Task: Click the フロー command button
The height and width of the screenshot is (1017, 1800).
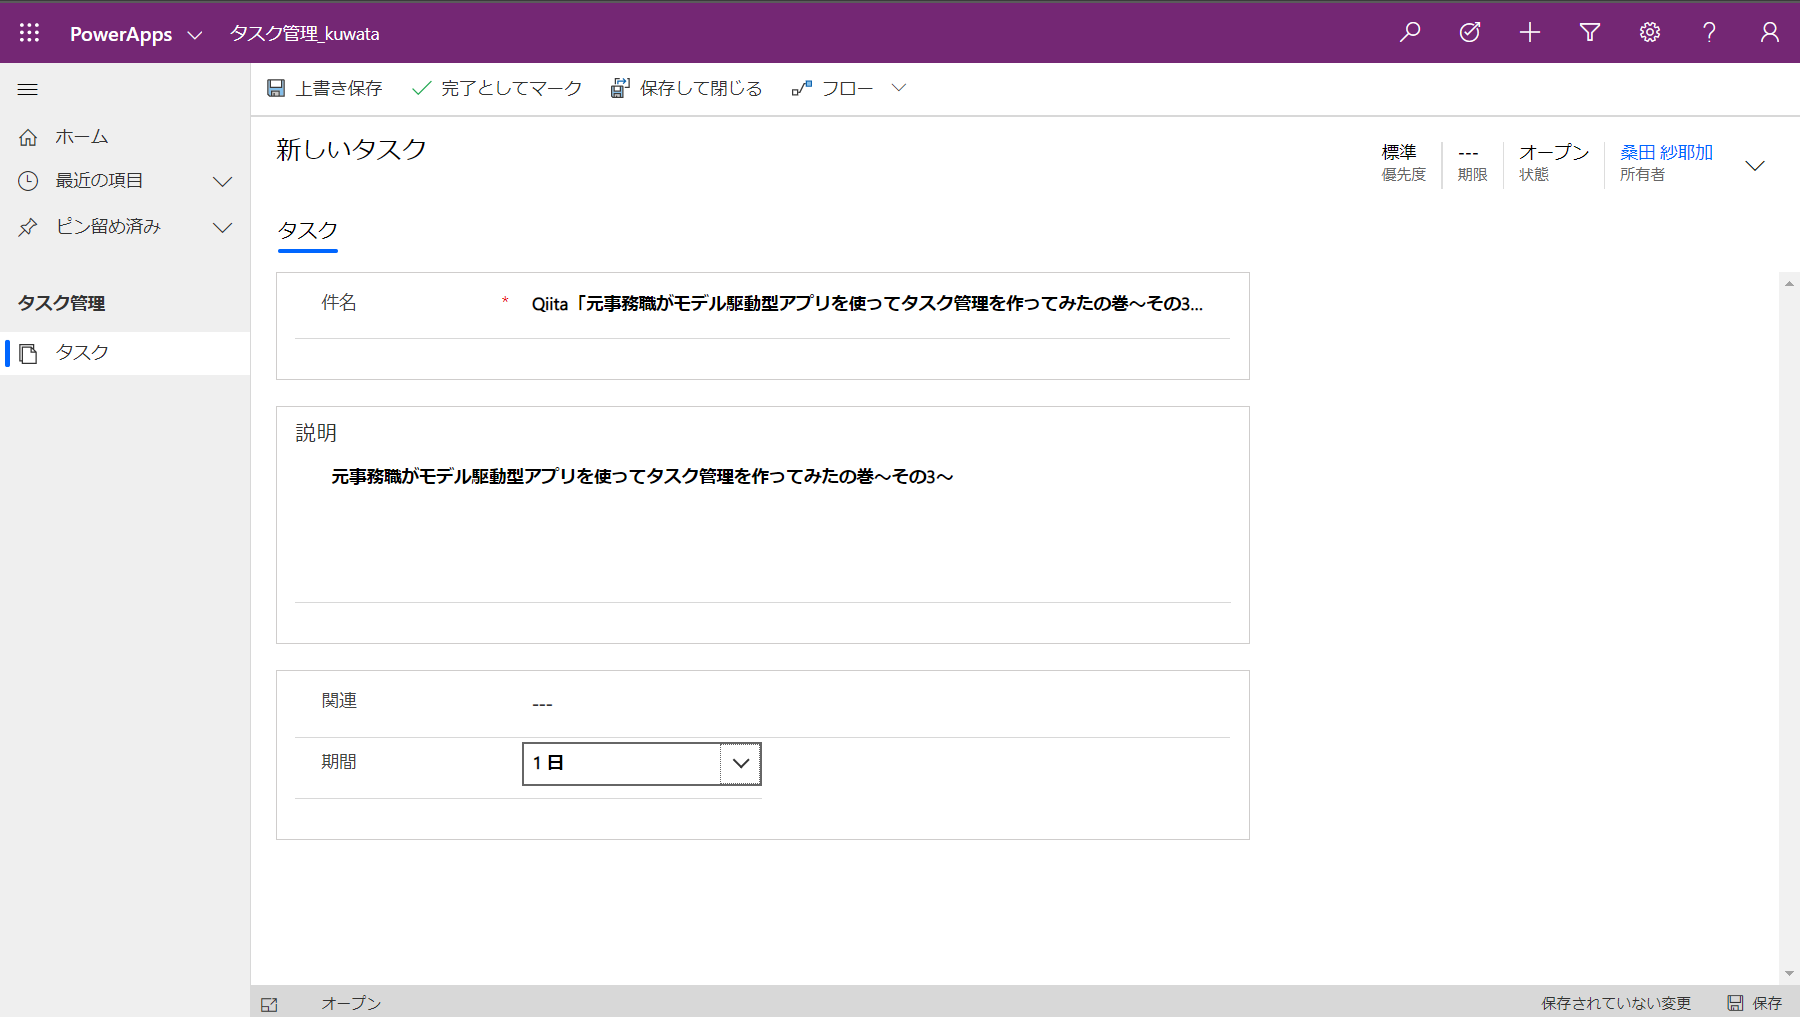Action: coord(832,88)
